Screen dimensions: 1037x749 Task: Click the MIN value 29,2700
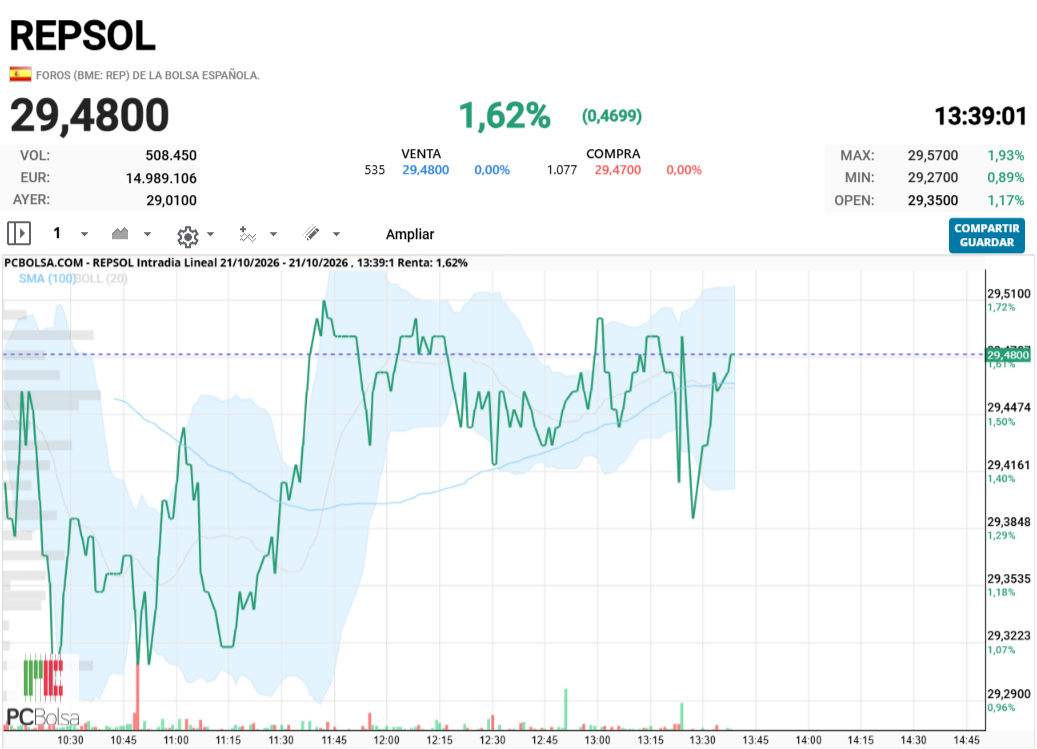pyautogui.click(x=933, y=177)
